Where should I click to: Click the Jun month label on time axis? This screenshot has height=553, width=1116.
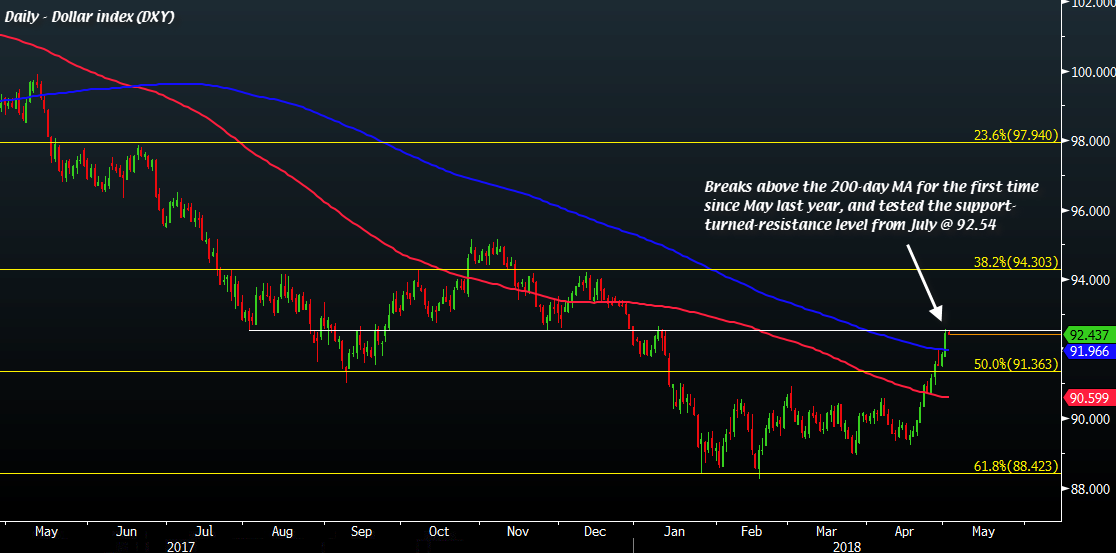coord(127,532)
